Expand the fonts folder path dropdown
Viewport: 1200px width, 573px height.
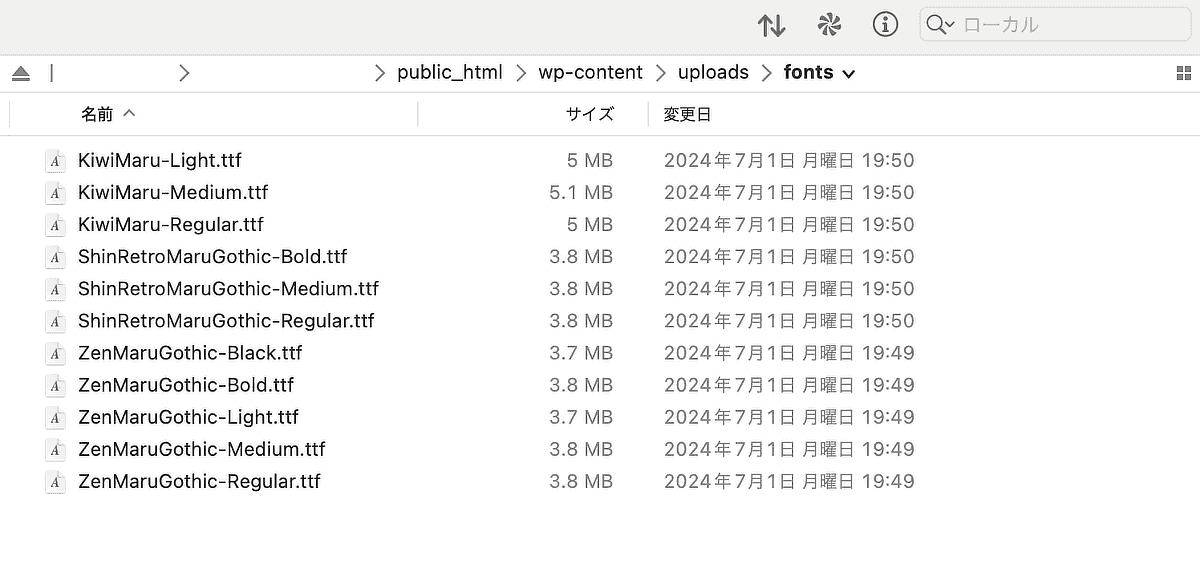pos(849,73)
